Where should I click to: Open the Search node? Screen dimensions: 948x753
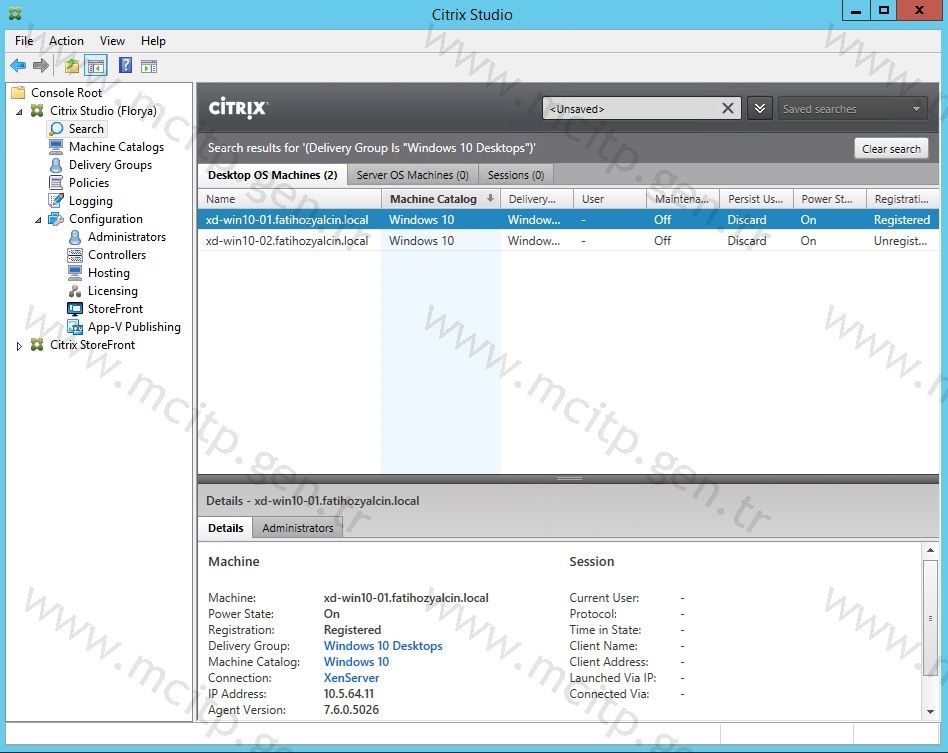click(x=86, y=128)
